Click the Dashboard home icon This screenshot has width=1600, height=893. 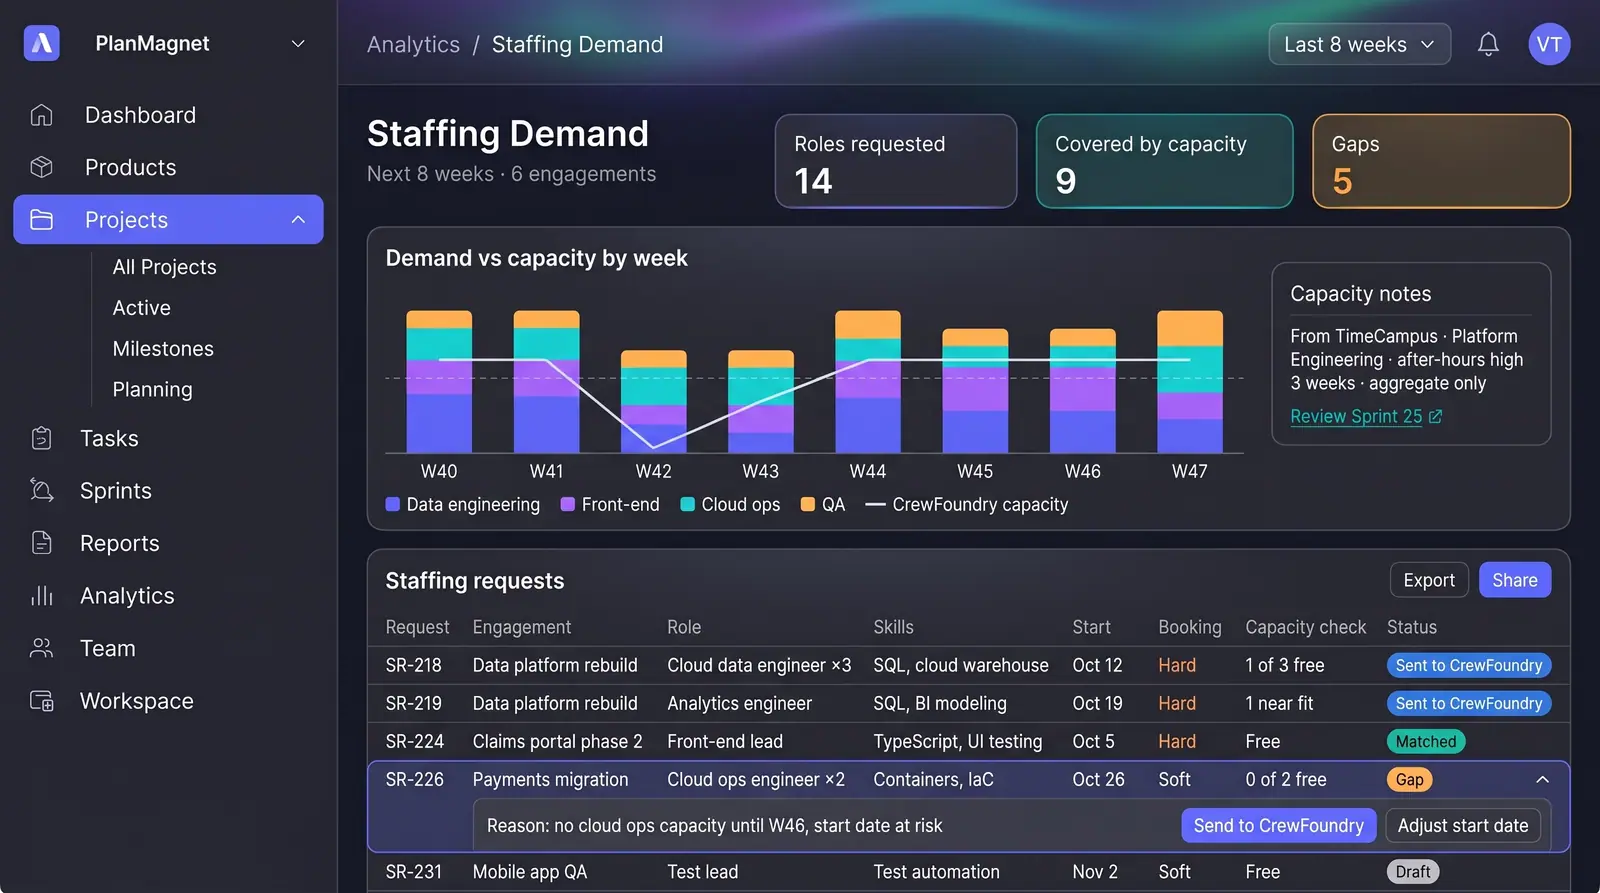click(x=41, y=115)
